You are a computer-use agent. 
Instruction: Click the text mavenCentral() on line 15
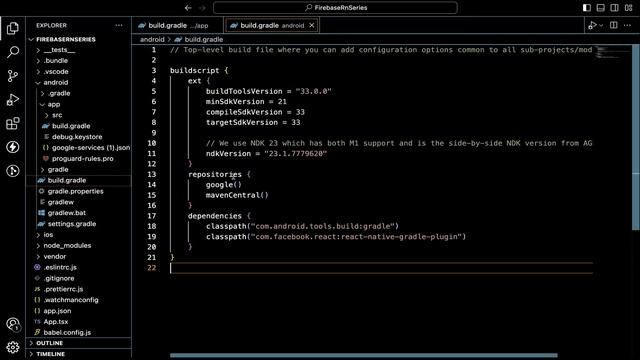pyautogui.click(x=237, y=195)
